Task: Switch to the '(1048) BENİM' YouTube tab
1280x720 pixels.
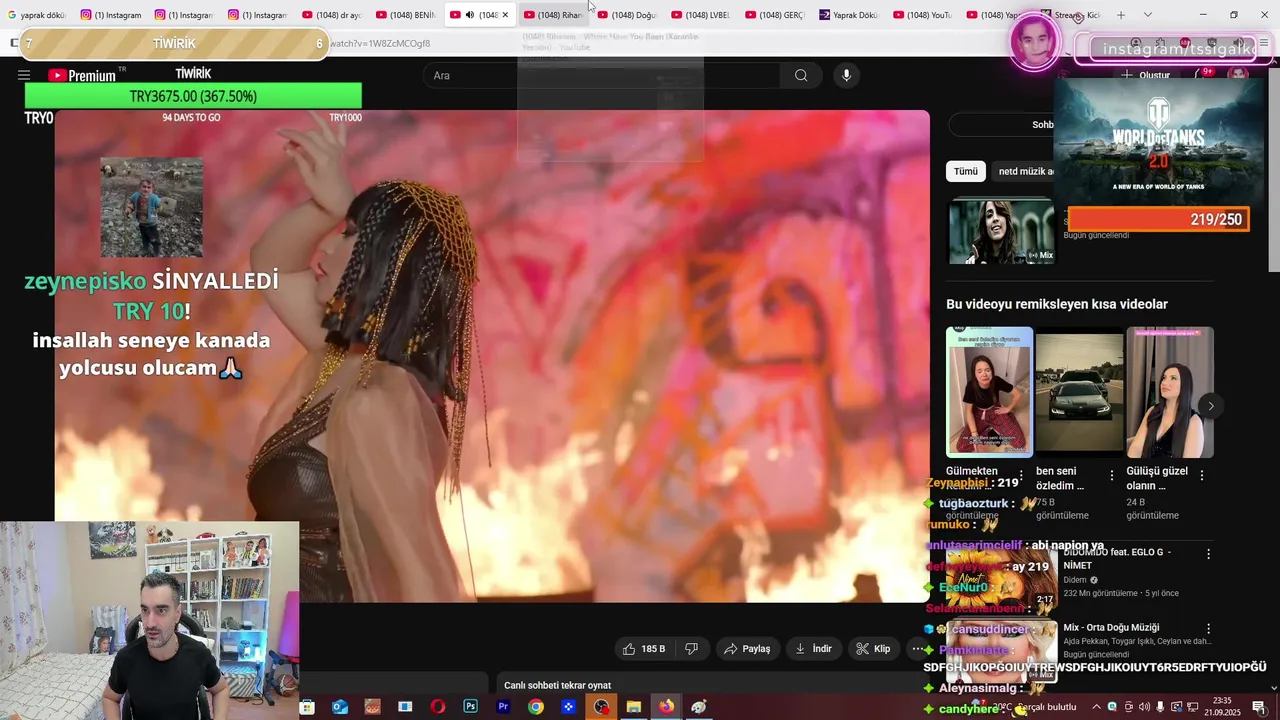Action: tap(406, 15)
